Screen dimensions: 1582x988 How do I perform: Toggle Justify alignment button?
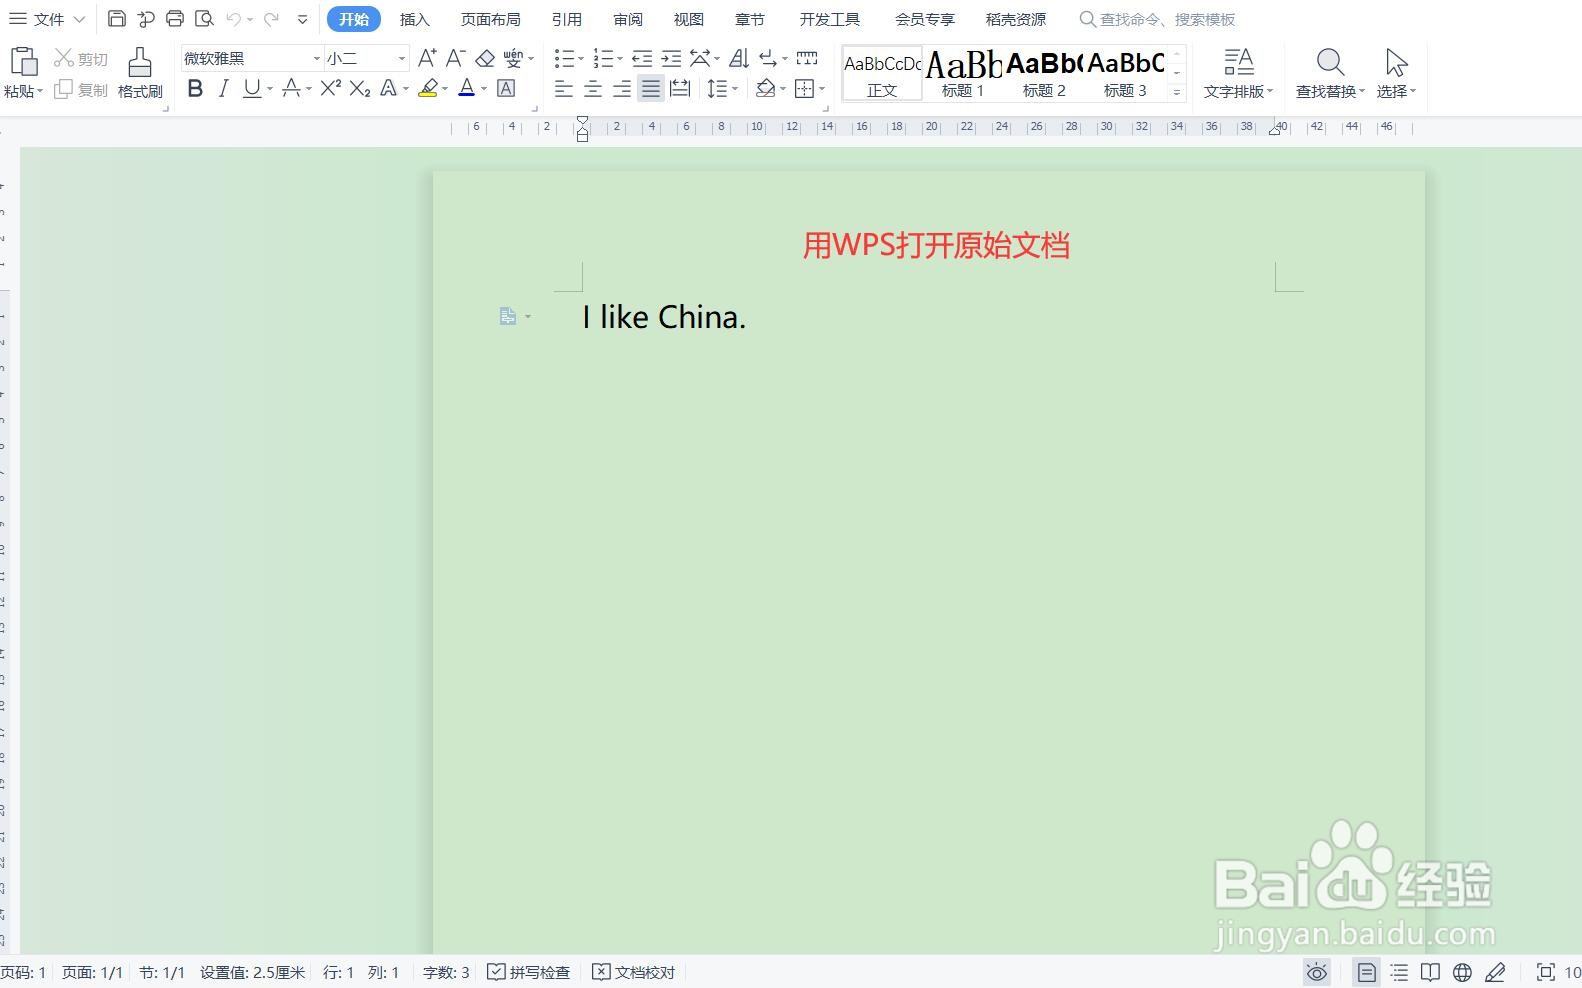651,89
